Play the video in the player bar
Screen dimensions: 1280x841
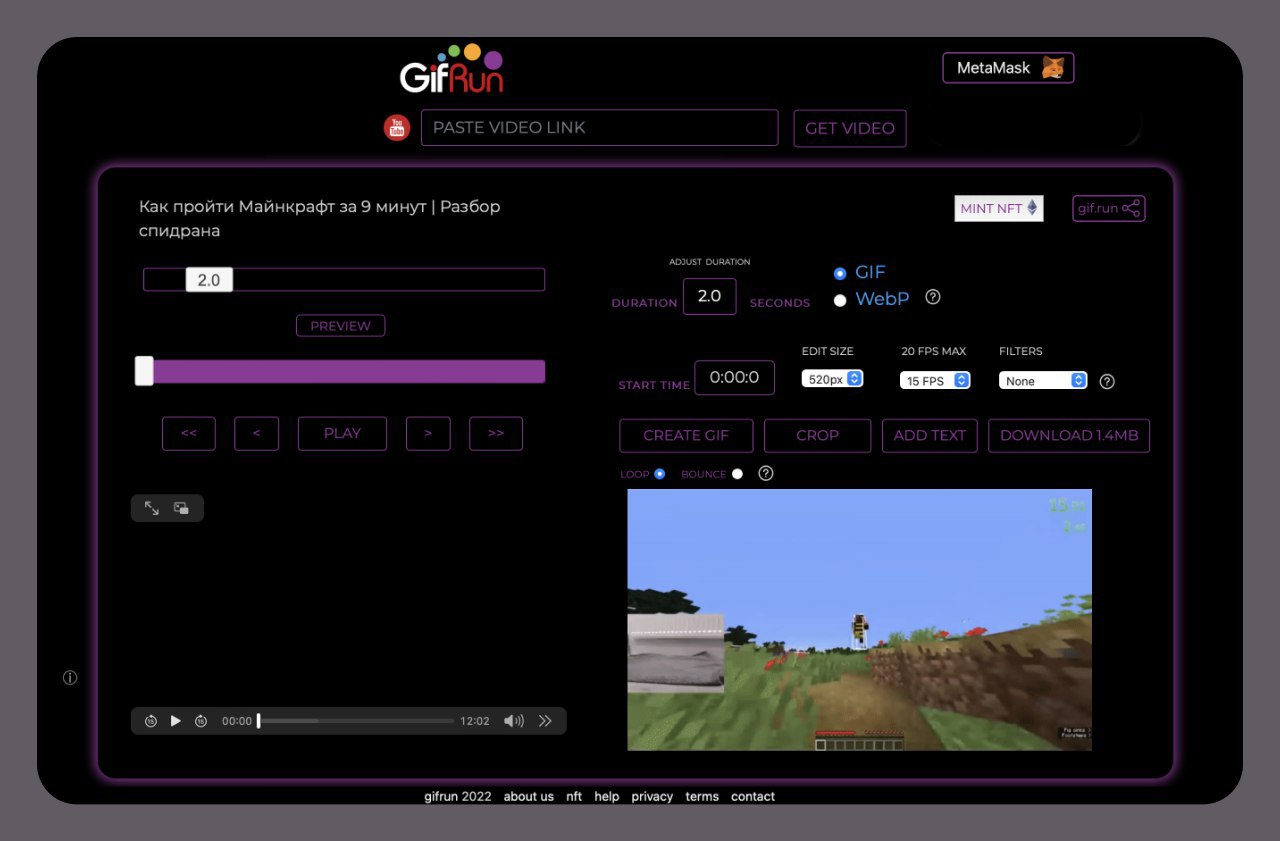pyautogui.click(x=176, y=721)
